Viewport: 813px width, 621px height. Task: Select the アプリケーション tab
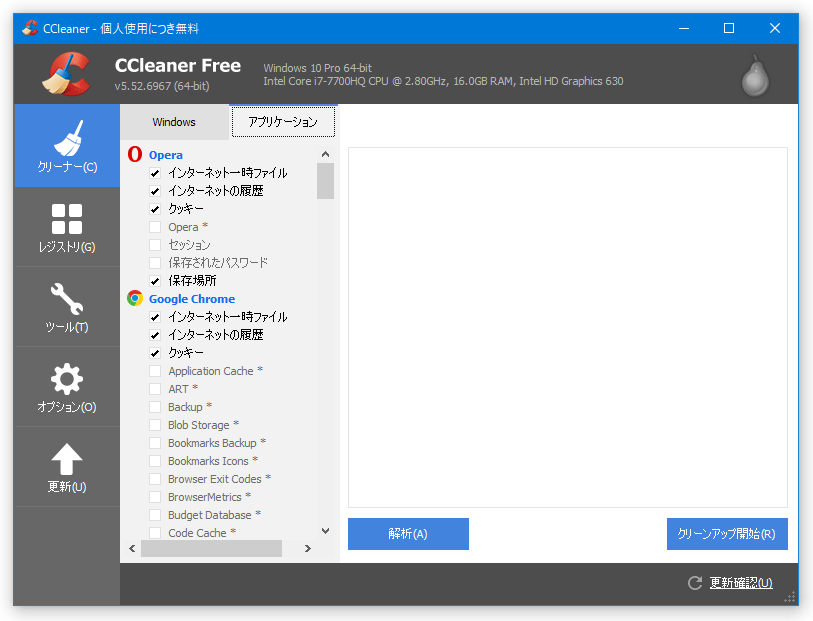pos(283,122)
